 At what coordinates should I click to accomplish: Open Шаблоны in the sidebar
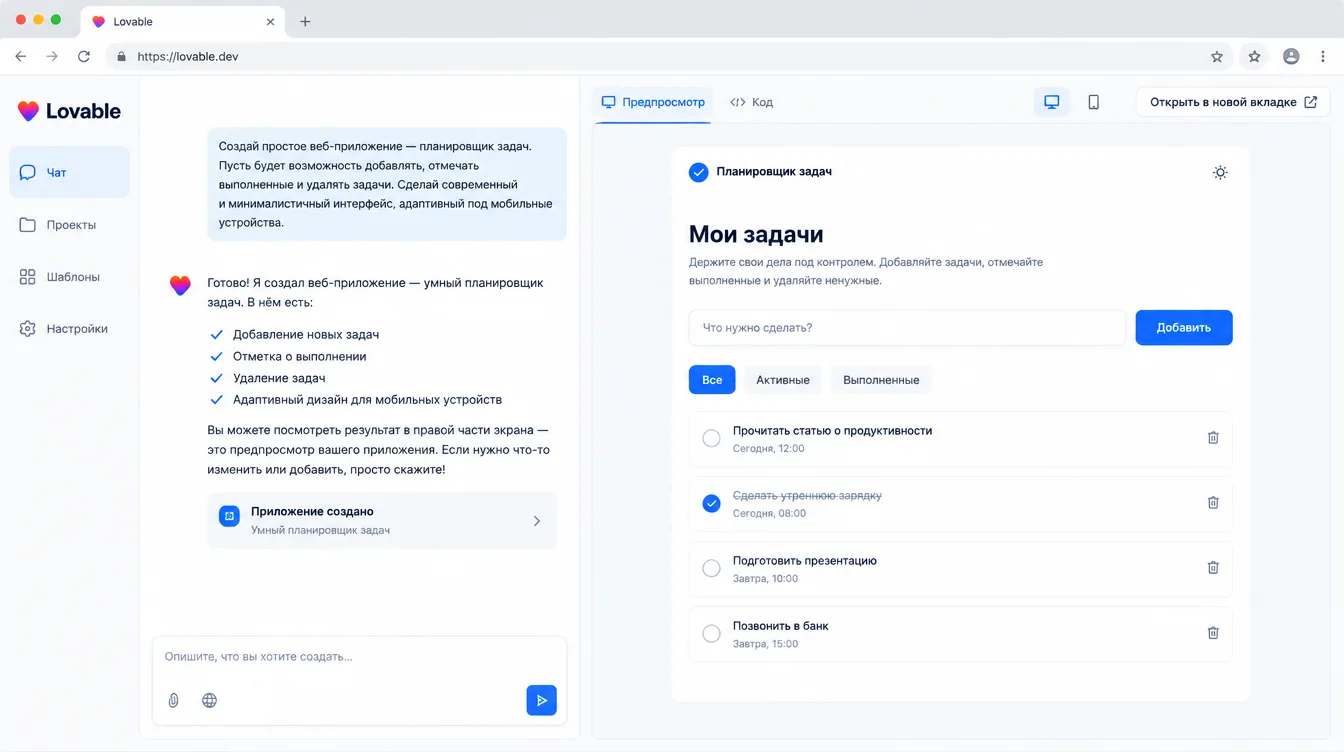point(70,277)
